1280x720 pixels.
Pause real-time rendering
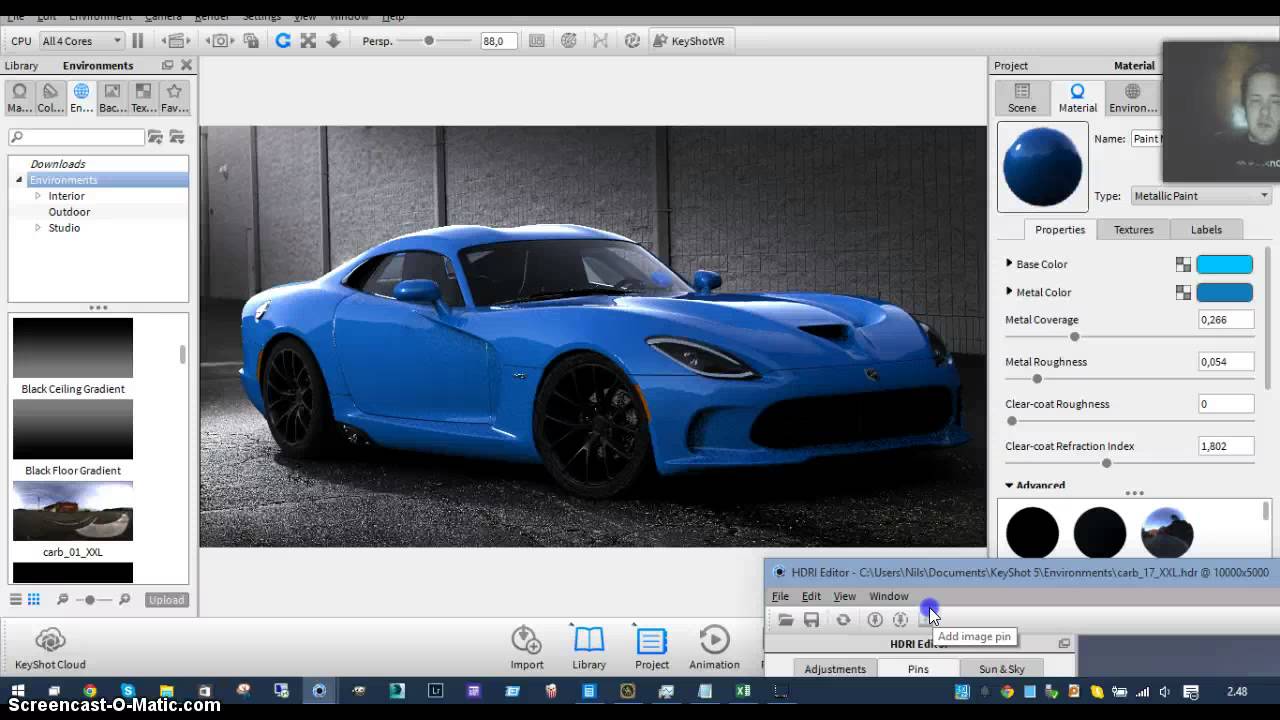point(138,41)
